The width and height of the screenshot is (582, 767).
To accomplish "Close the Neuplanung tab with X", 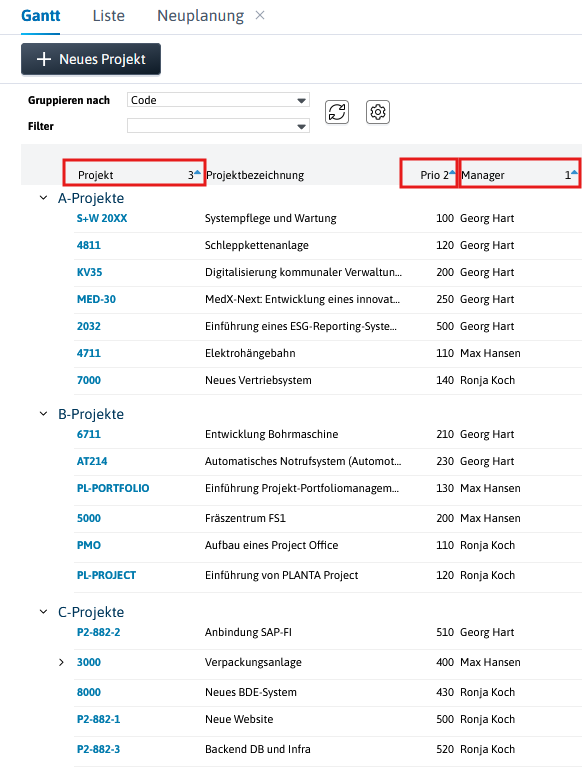I will [x=260, y=16].
